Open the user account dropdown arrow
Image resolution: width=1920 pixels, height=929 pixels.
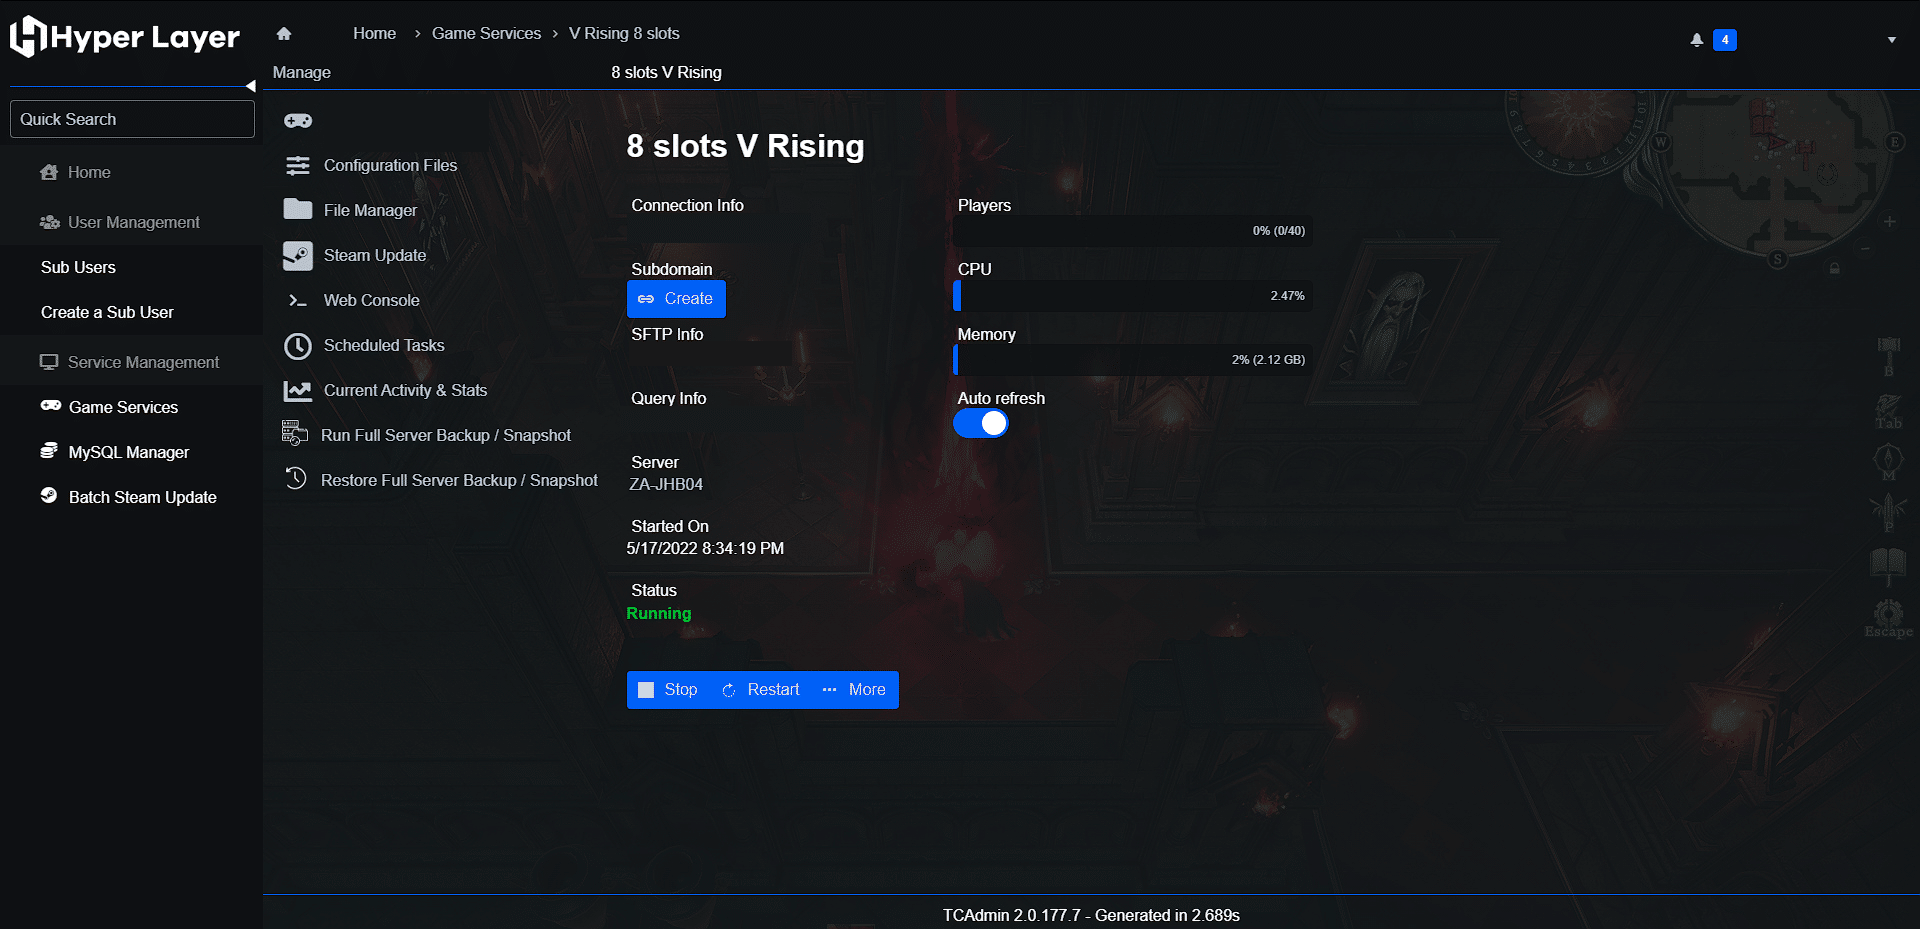1892,40
